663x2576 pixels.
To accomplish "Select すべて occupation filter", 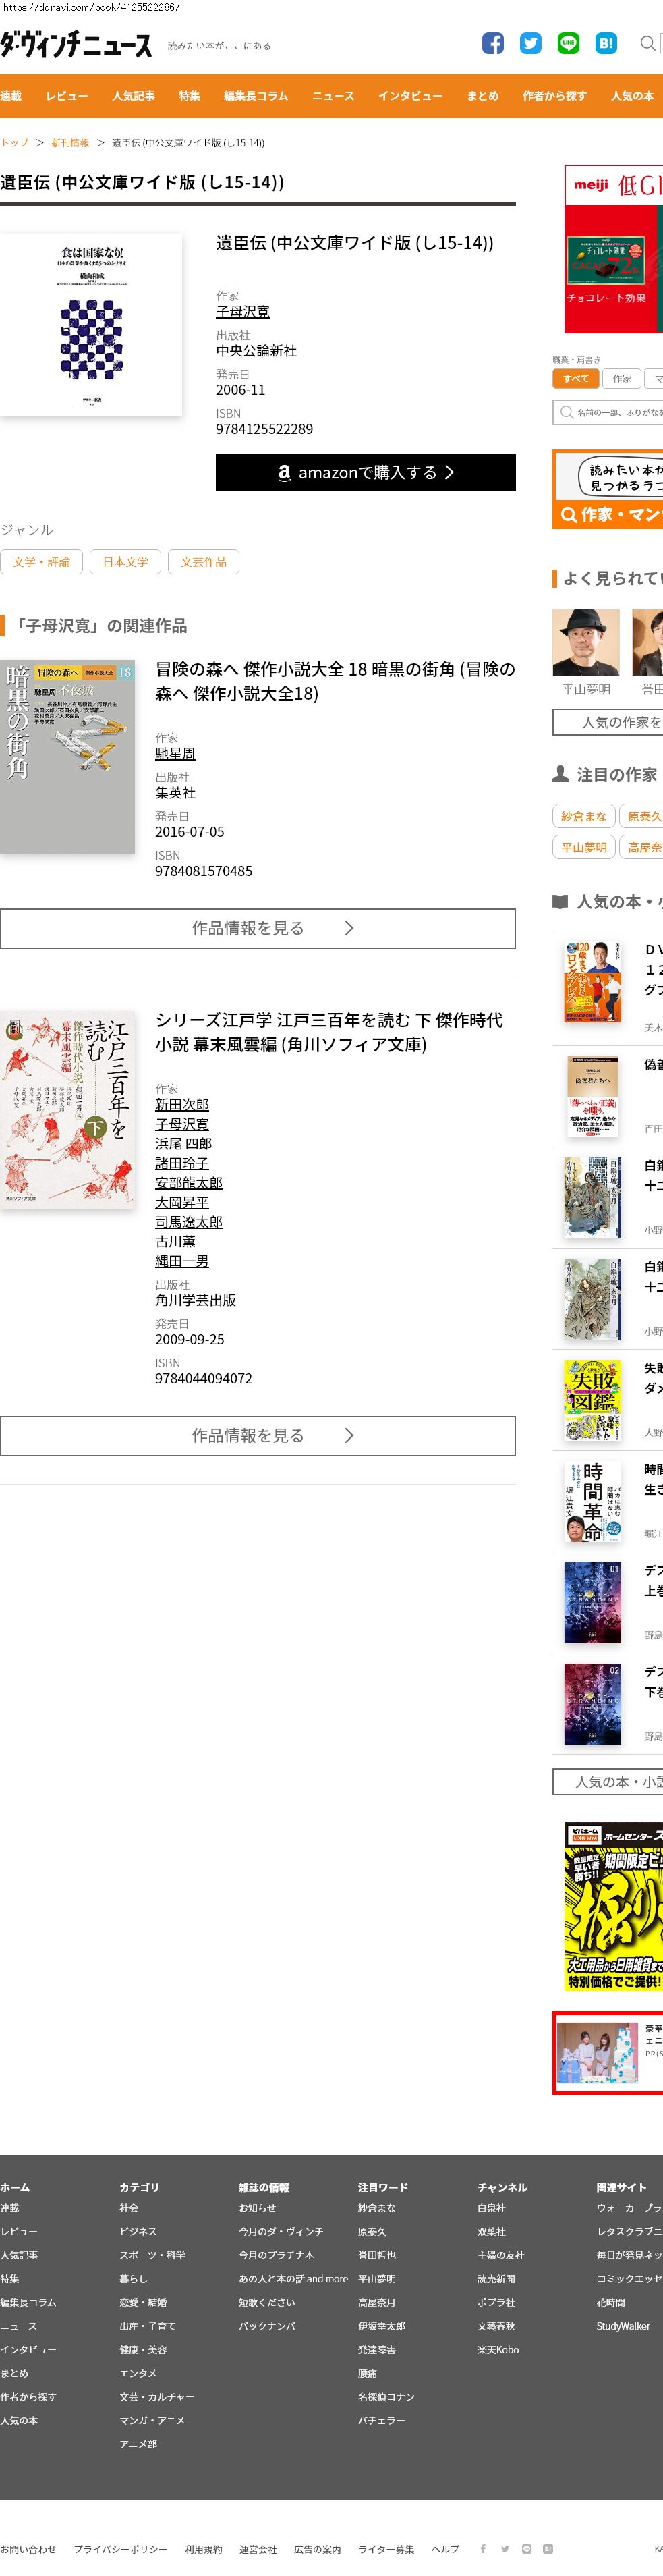I will click(575, 379).
